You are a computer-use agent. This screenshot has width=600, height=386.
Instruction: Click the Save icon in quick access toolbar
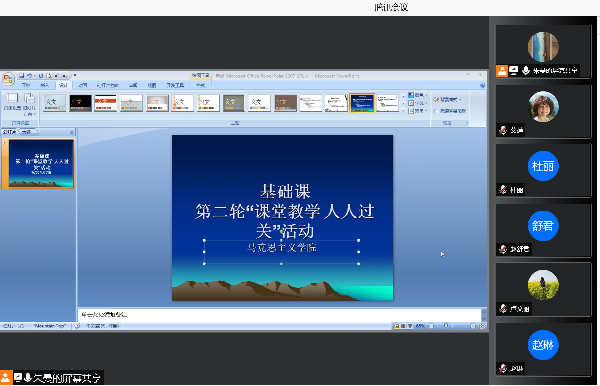point(22,76)
